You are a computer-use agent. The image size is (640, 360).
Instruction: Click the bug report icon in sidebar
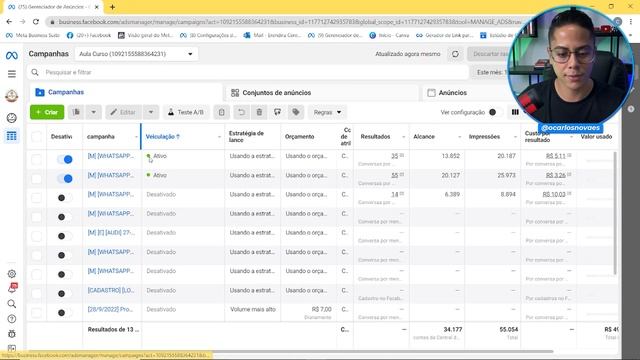tap(11, 334)
